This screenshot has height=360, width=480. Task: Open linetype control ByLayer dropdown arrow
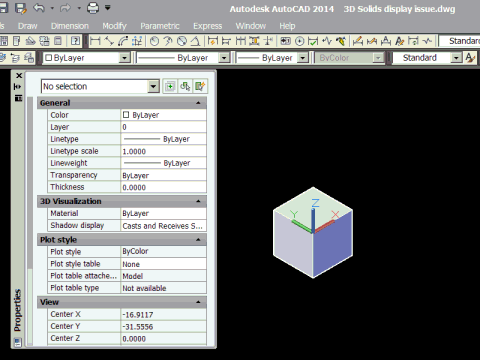(x=224, y=58)
